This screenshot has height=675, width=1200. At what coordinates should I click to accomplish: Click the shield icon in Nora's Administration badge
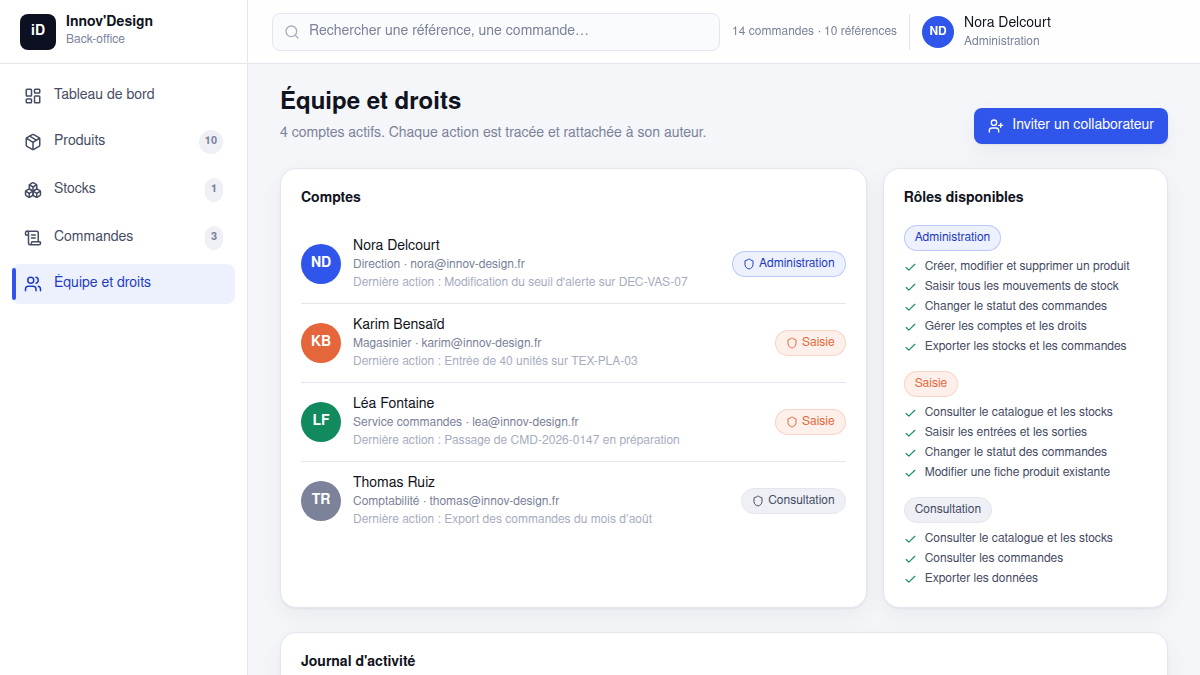point(748,264)
